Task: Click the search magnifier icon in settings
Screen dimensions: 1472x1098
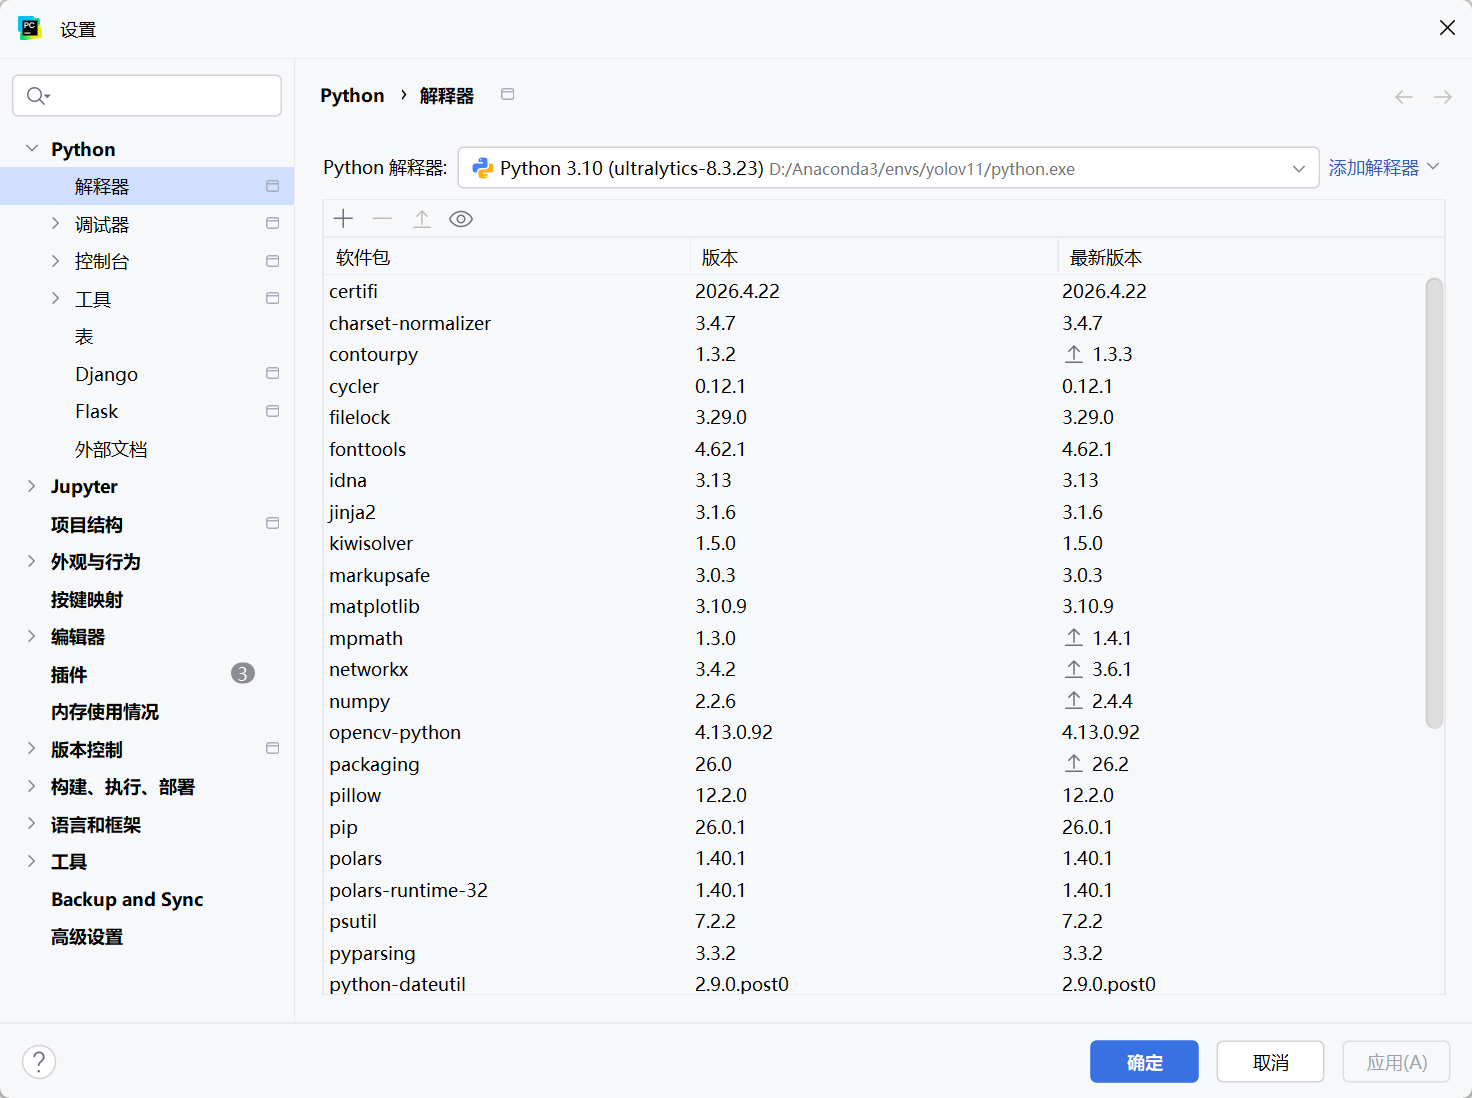Action: coord(37,96)
